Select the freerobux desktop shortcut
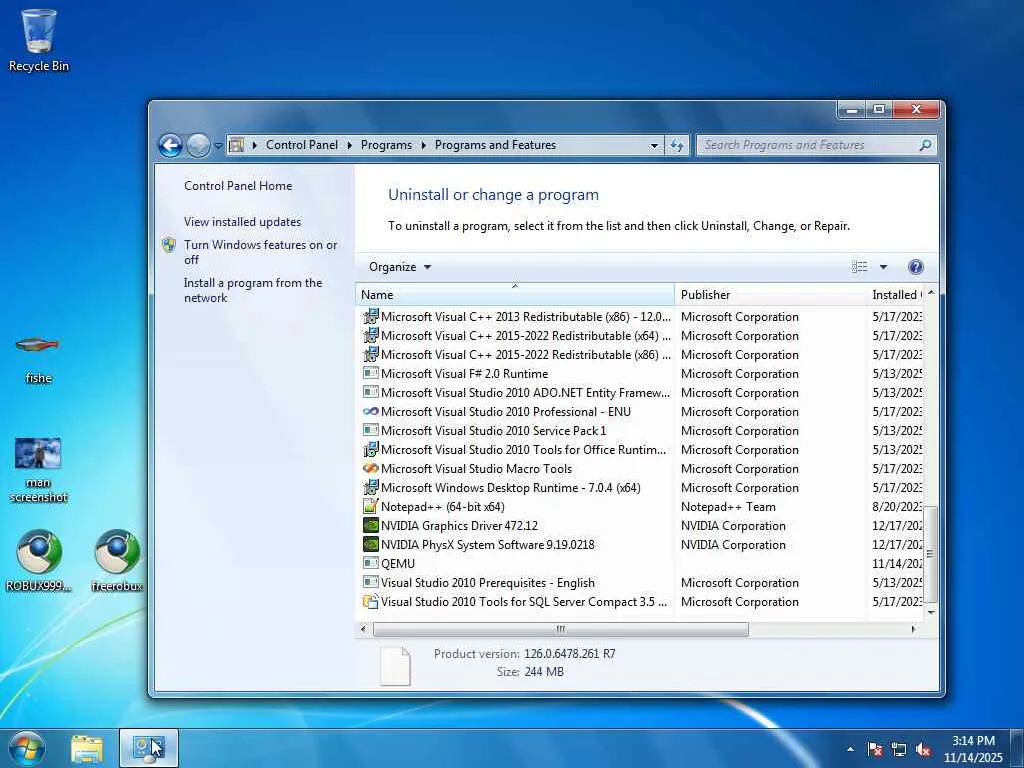1024x768 pixels. pos(117,560)
